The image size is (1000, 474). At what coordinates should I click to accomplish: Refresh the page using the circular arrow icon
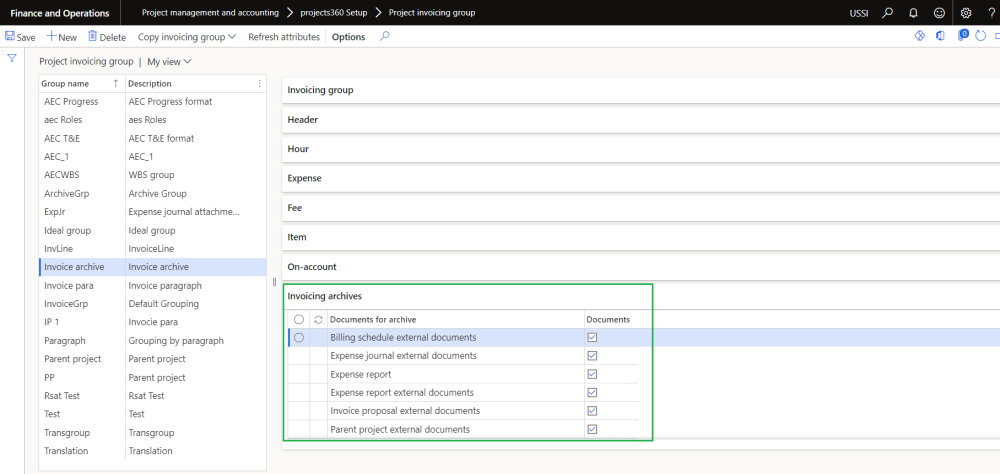point(980,36)
